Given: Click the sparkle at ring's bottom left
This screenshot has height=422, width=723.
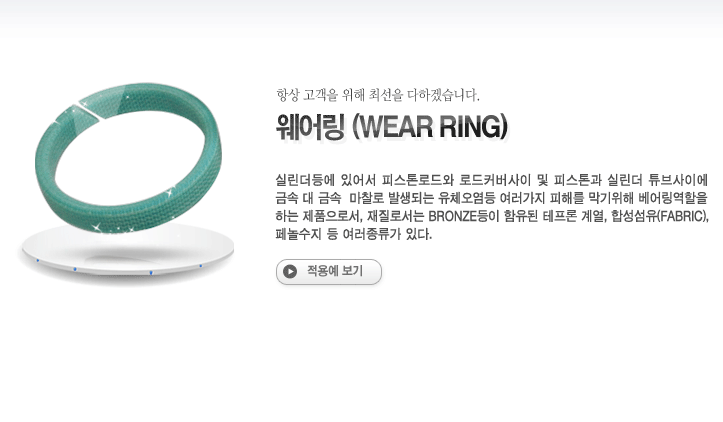Looking at the screenshot, I should 97,226.
